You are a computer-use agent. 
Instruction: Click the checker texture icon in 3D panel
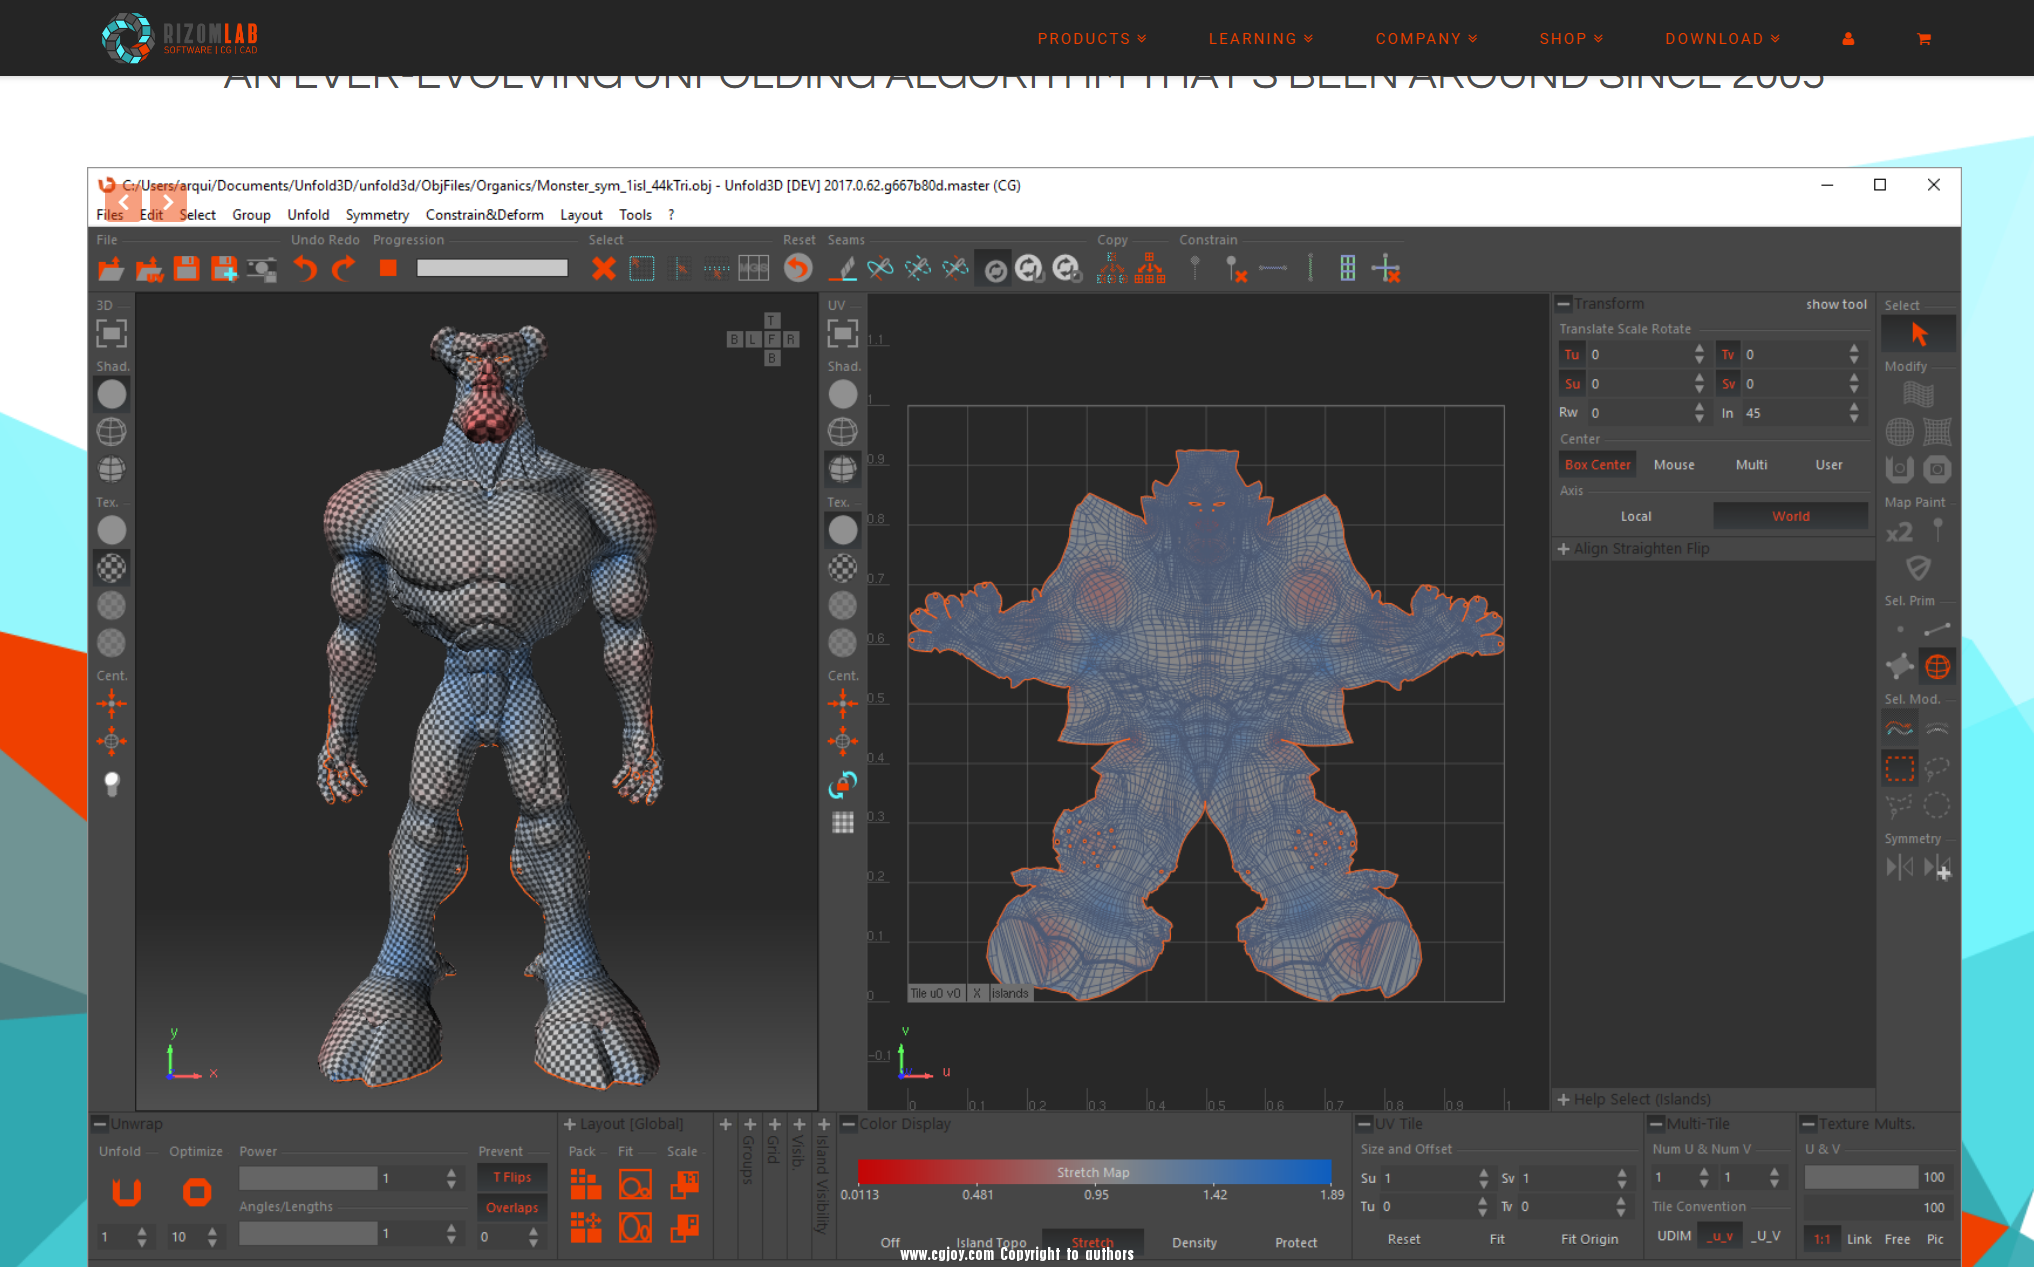pyautogui.click(x=111, y=568)
